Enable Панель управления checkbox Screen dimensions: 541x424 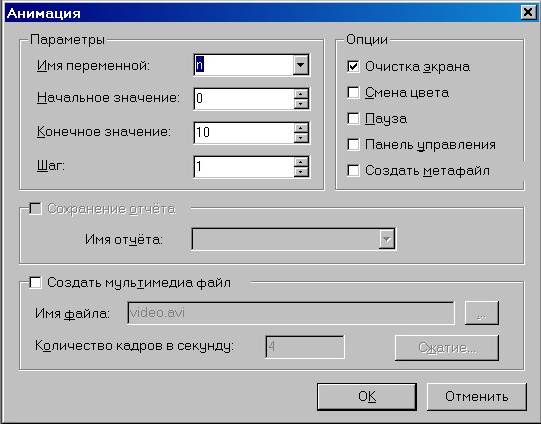pos(353,144)
